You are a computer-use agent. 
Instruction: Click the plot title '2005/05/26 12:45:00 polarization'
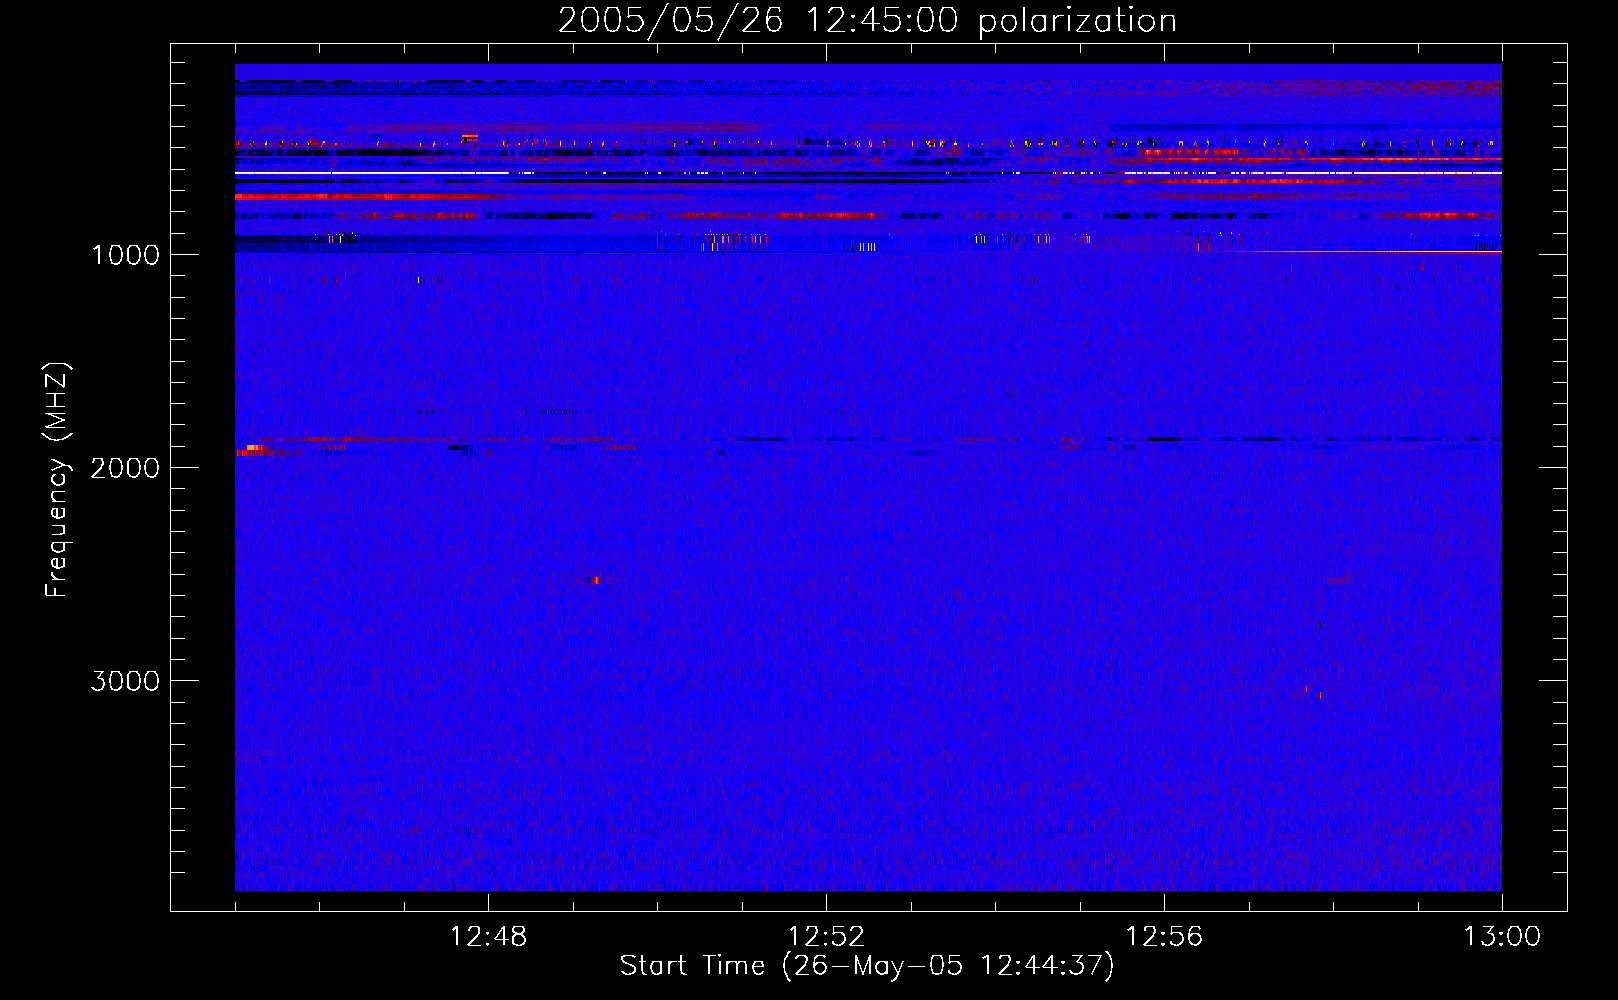tap(867, 21)
